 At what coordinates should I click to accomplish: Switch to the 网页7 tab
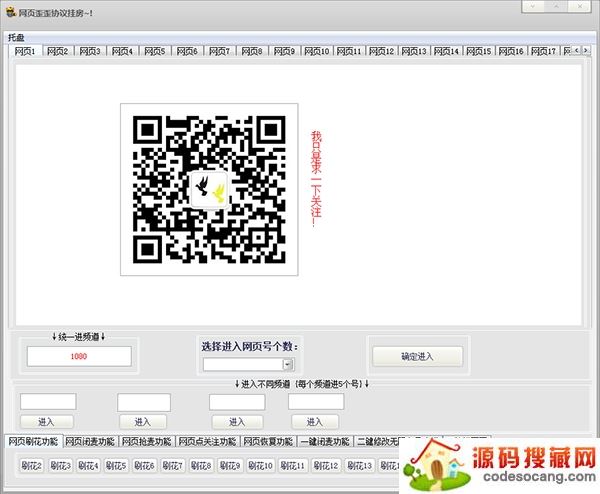point(220,51)
